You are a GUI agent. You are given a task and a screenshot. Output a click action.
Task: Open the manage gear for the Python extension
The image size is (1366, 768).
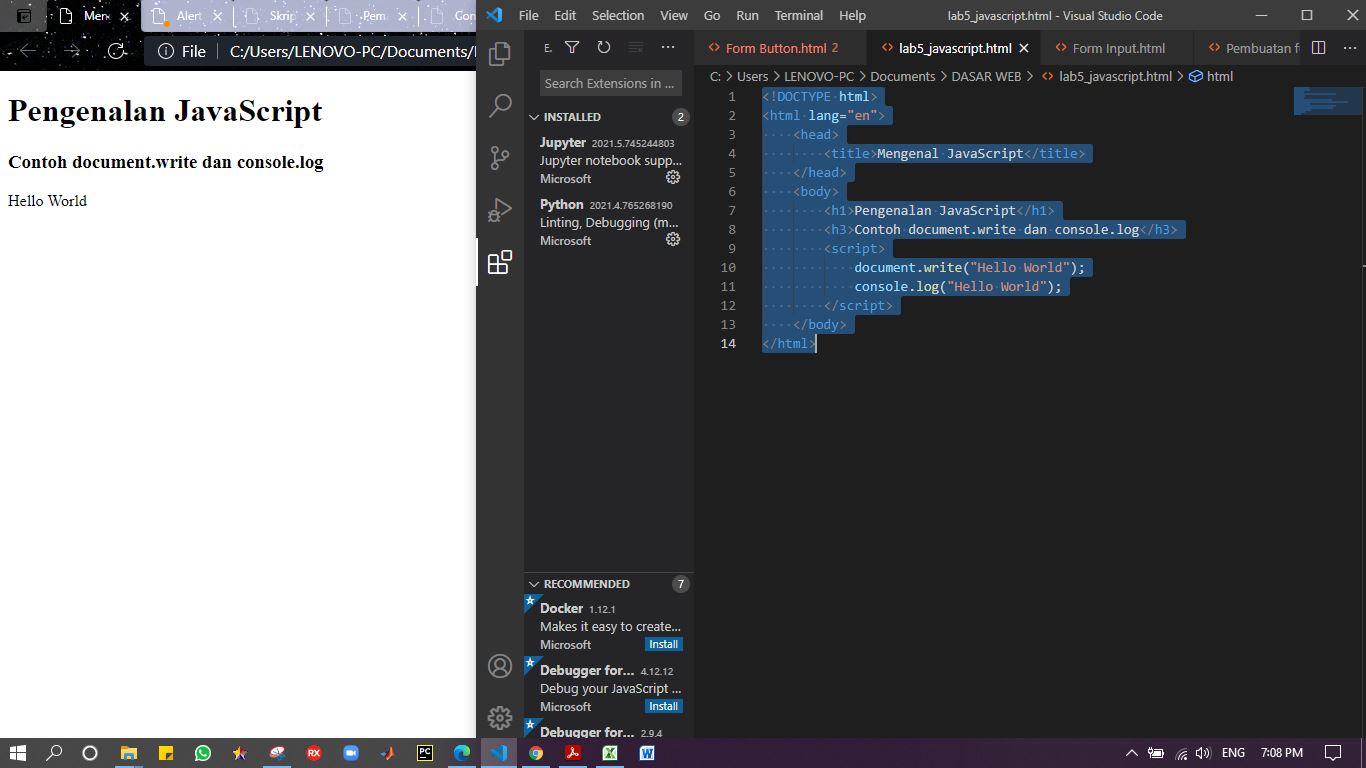pyautogui.click(x=673, y=239)
